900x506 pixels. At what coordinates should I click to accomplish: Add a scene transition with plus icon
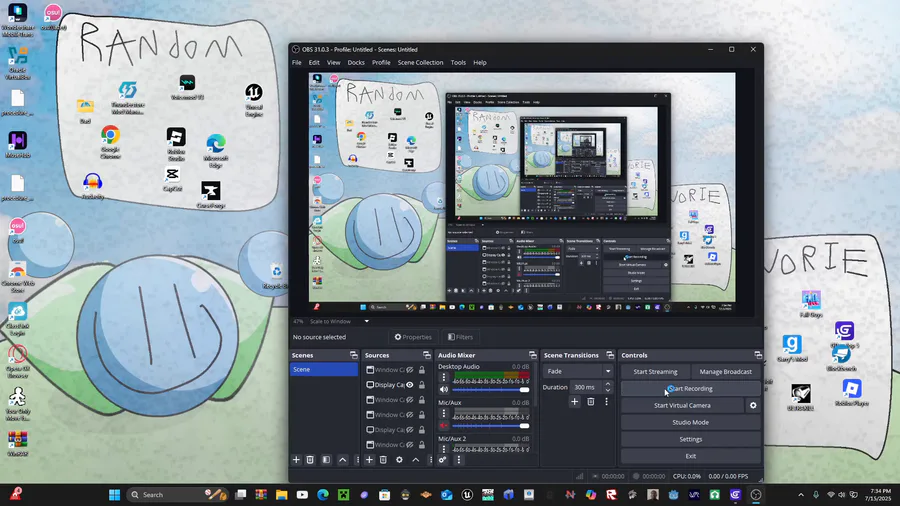[574, 402]
